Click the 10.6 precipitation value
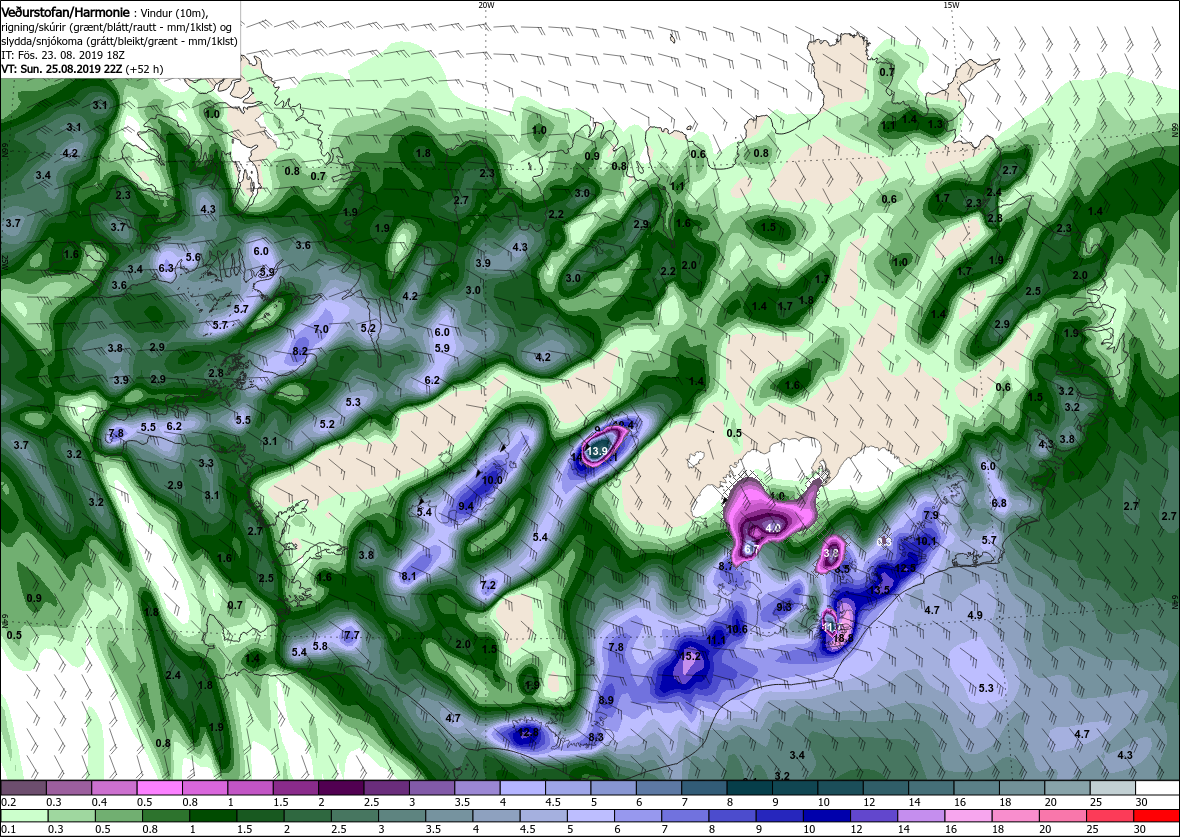Screen dimensions: 1180x837 tap(738, 630)
